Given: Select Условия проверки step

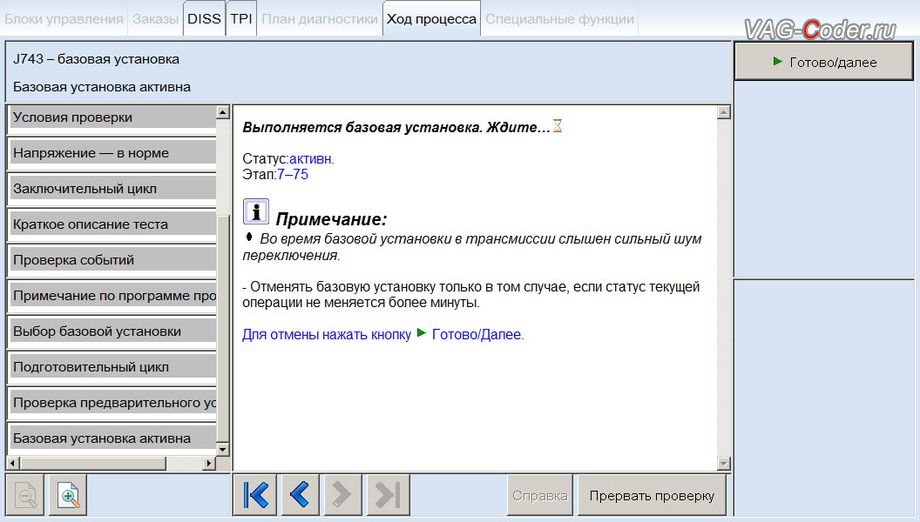Looking at the screenshot, I should point(112,117).
